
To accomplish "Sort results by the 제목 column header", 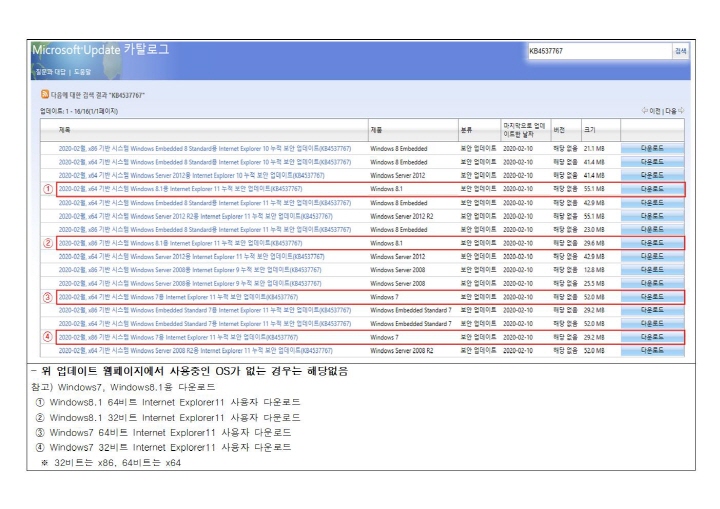I will click(x=65, y=130).
